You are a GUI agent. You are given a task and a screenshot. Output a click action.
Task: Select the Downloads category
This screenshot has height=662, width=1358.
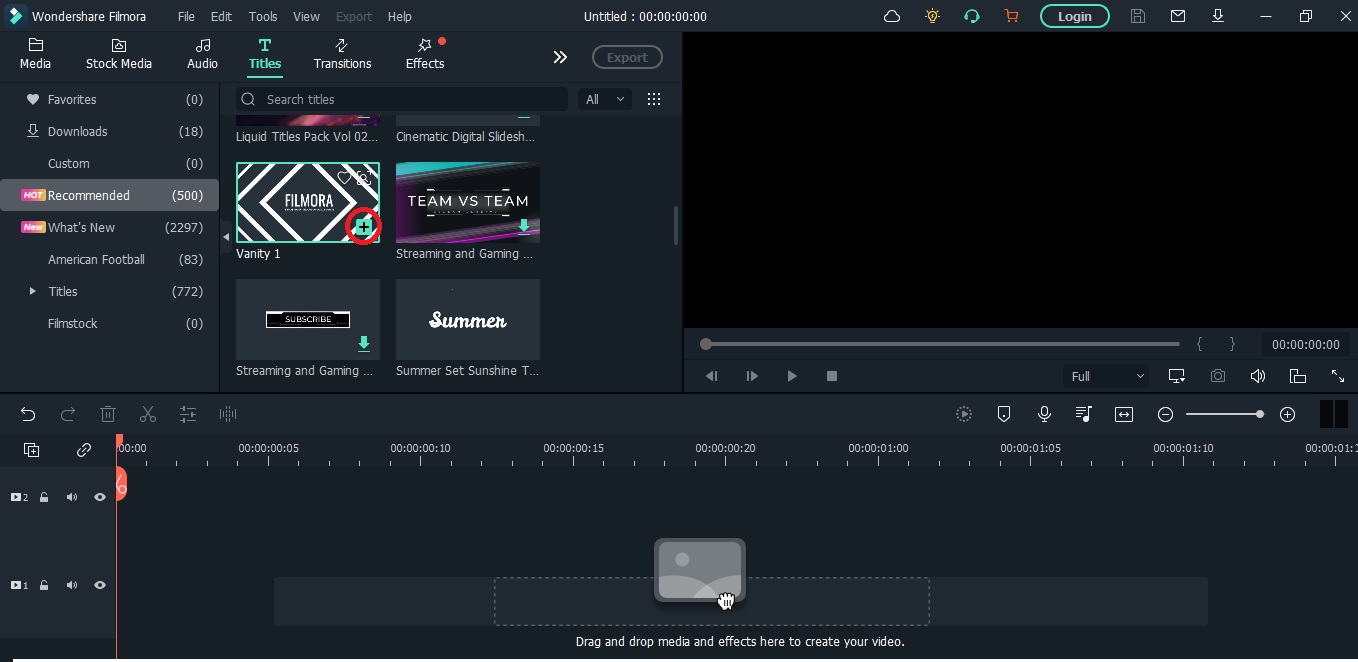109,131
